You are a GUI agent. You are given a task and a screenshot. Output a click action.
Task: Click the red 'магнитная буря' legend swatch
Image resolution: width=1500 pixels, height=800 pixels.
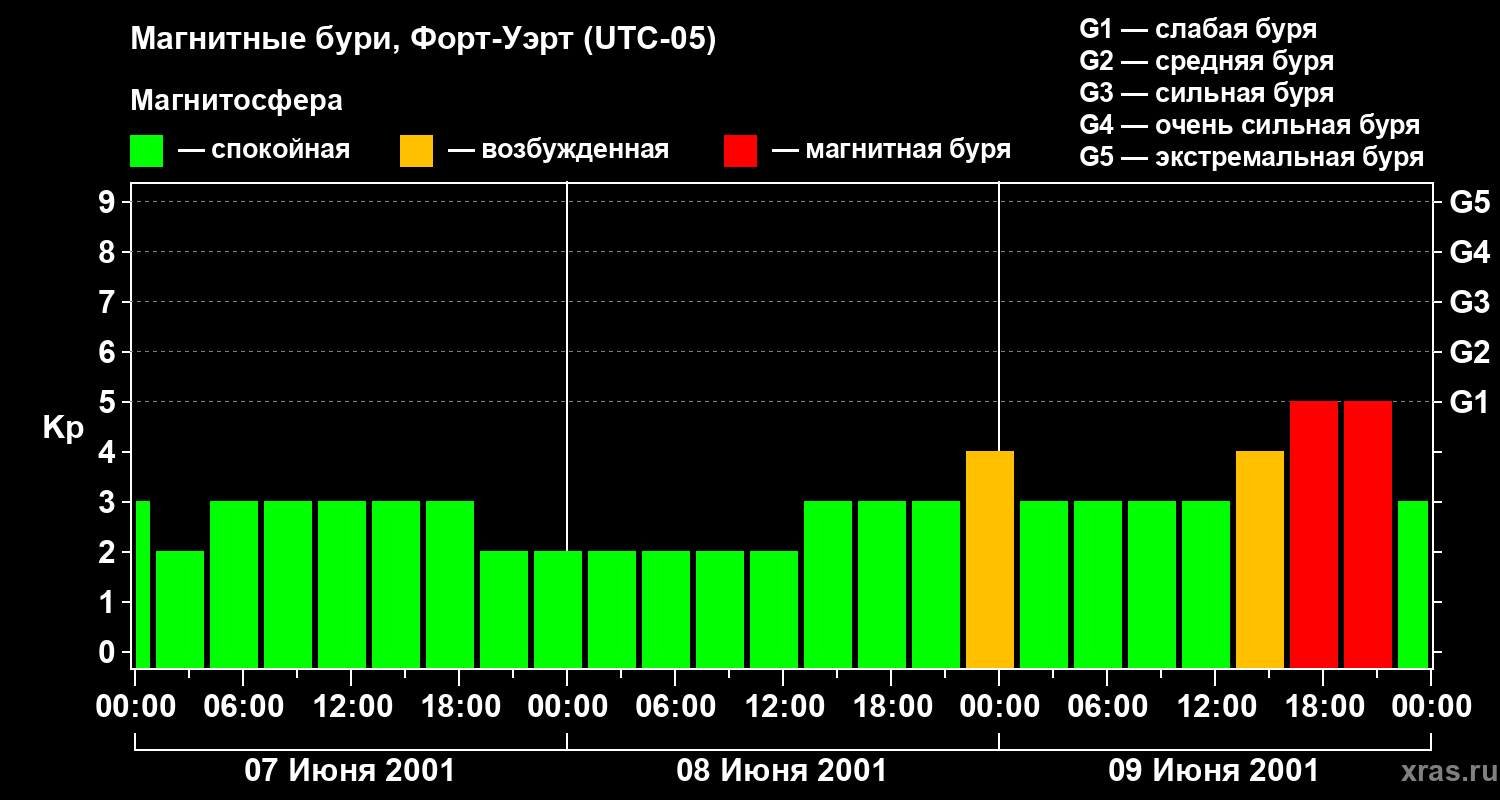[741, 151]
